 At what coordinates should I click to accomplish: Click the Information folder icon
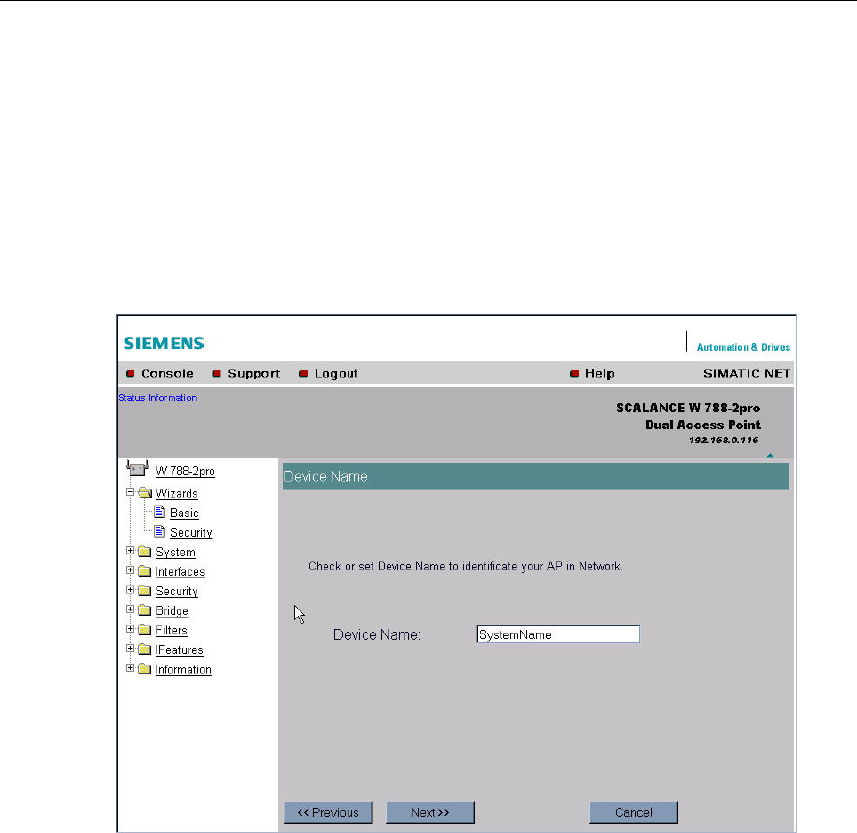[144, 669]
